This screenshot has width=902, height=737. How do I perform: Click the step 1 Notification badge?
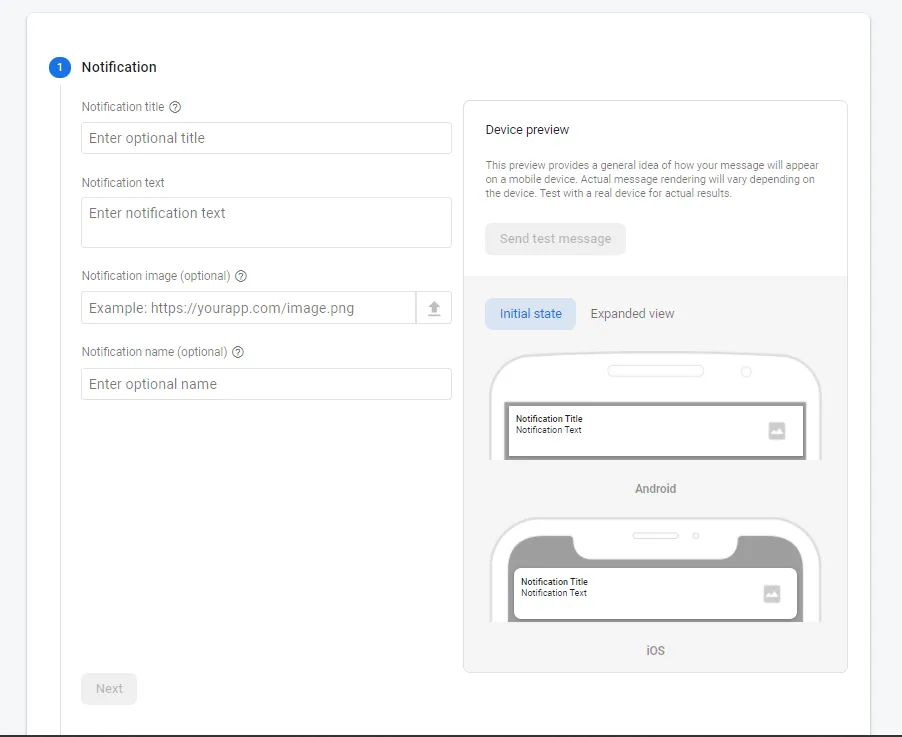[x=59, y=67]
